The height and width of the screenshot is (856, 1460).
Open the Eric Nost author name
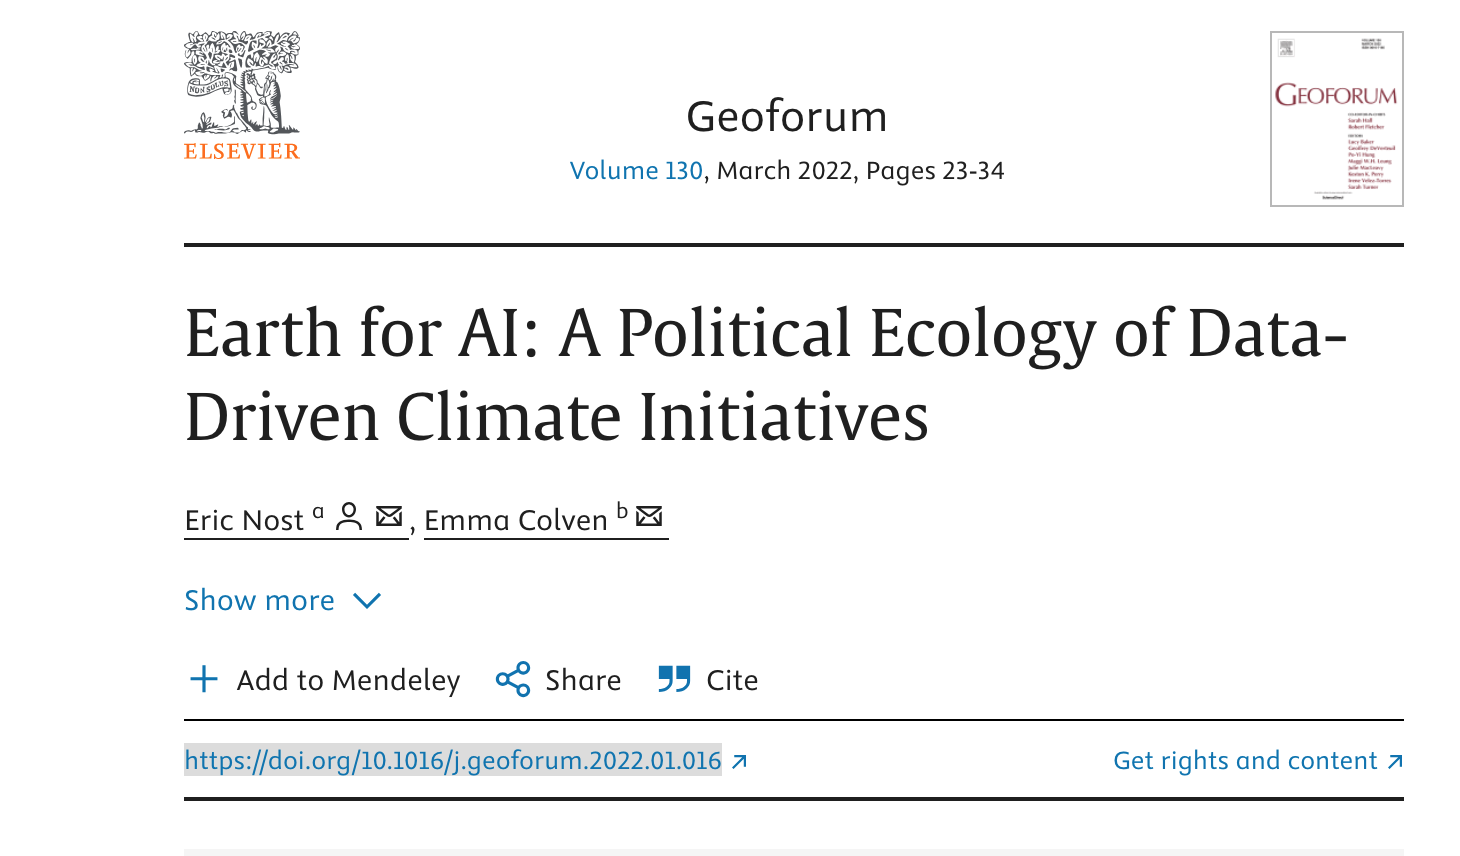point(244,521)
